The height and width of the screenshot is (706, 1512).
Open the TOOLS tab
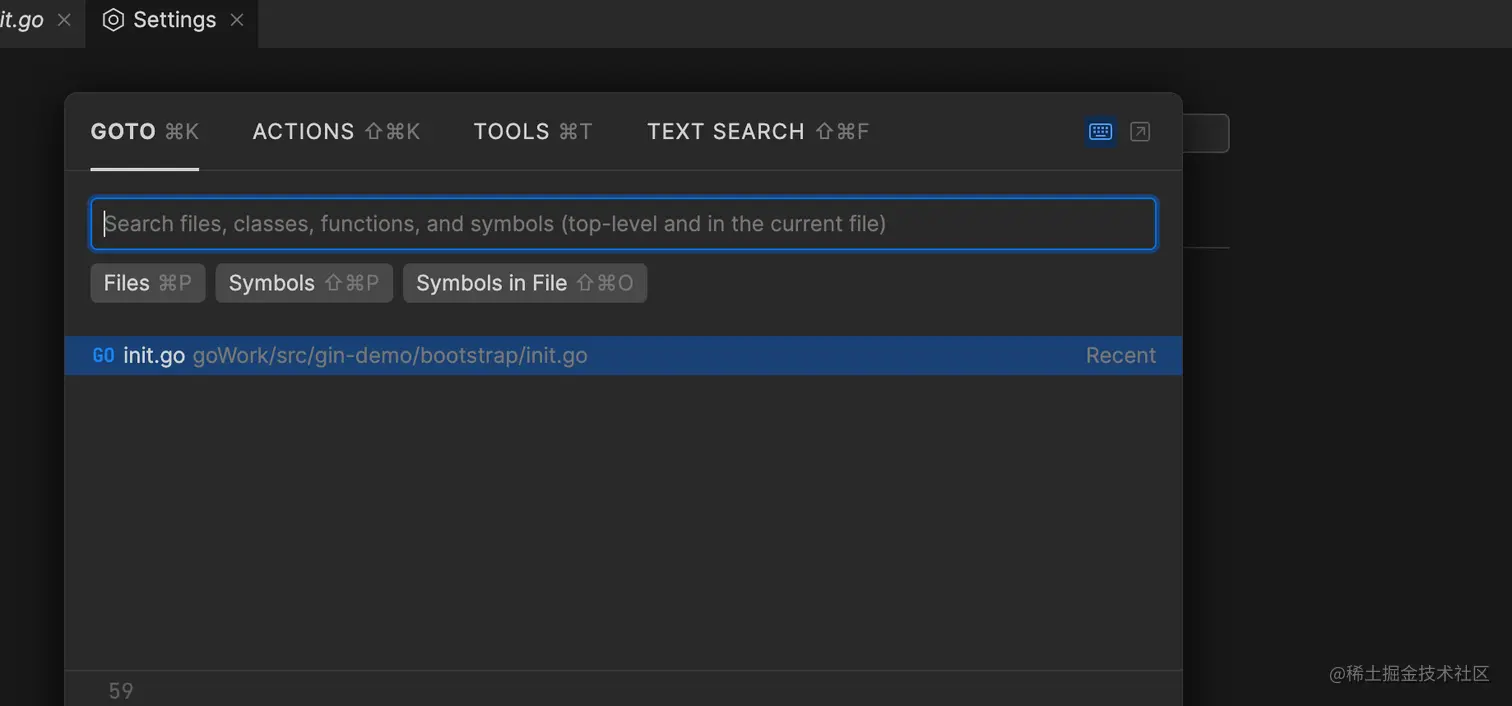(x=533, y=132)
